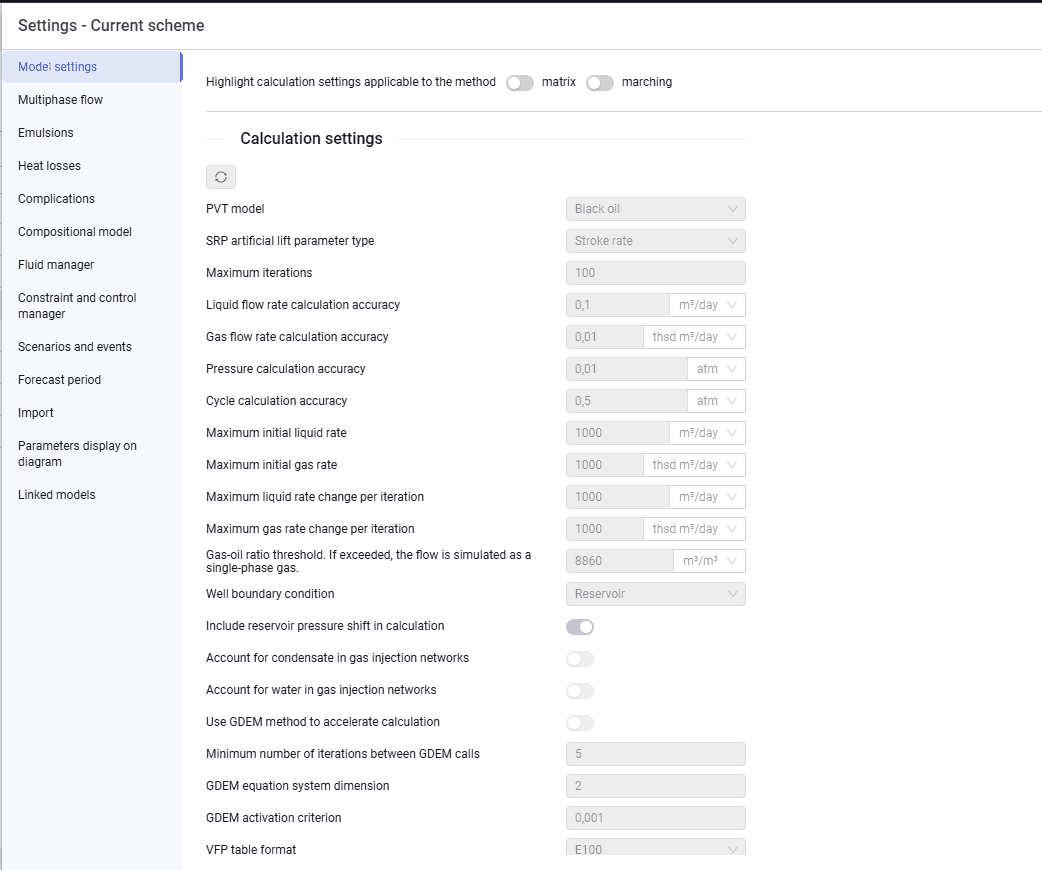This screenshot has width=1042, height=870.
Task: Click Minimum number of iterations between GDEM calls field
Action: coord(656,754)
